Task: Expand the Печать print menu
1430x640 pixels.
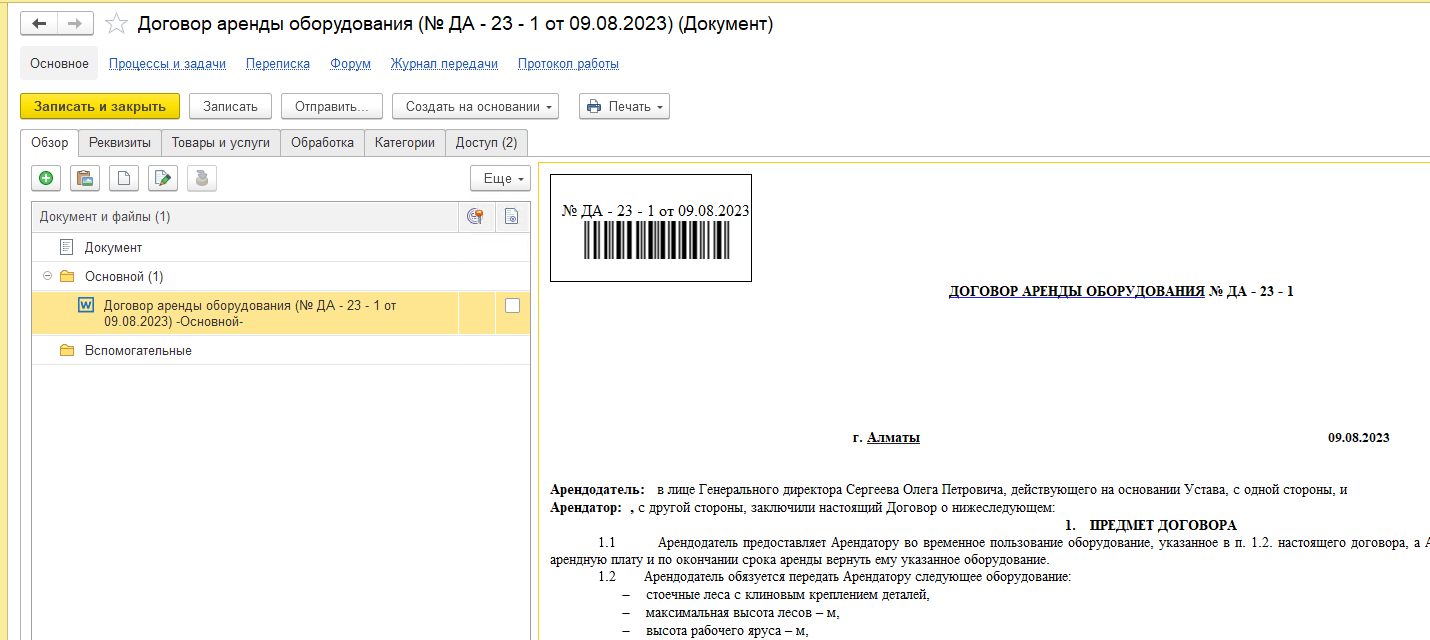Action: pyautogui.click(x=624, y=106)
